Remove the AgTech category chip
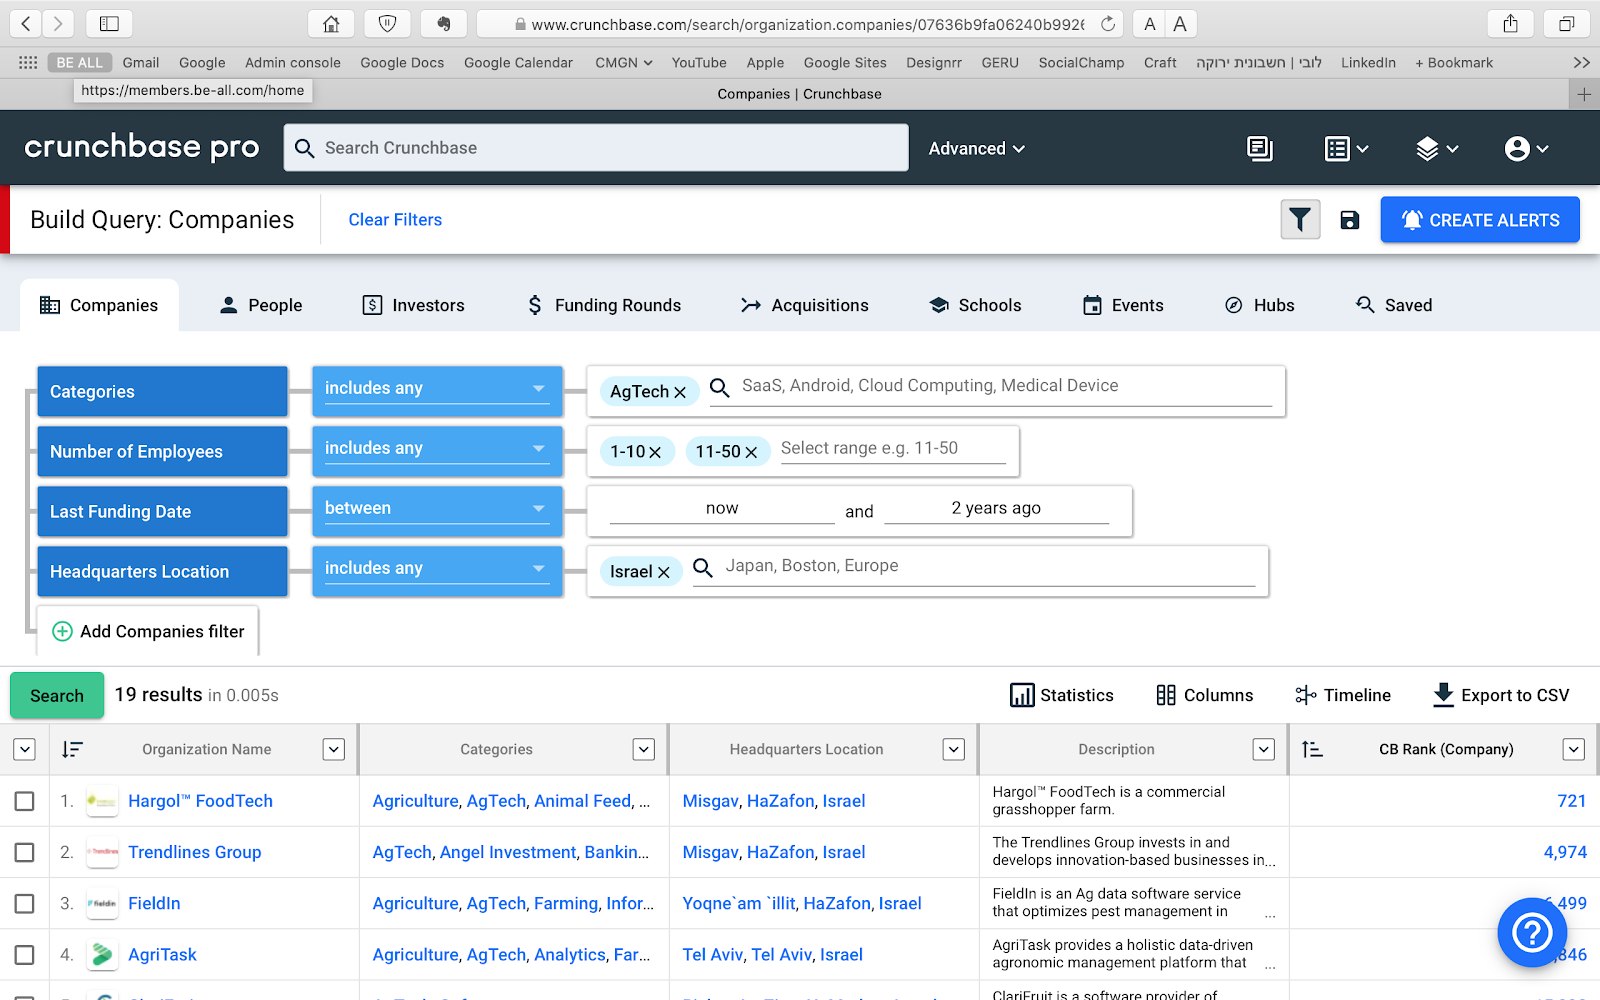 [x=680, y=392]
